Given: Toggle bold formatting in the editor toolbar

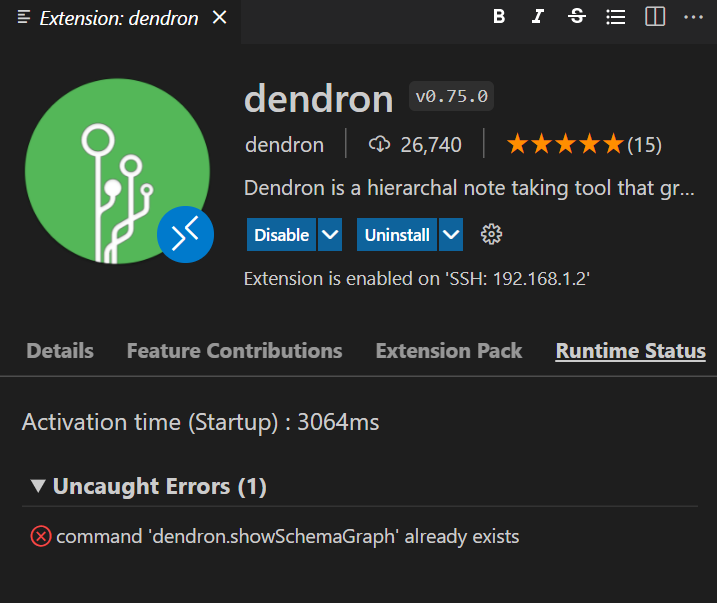Looking at the screenshot, I should click(499, 17).
